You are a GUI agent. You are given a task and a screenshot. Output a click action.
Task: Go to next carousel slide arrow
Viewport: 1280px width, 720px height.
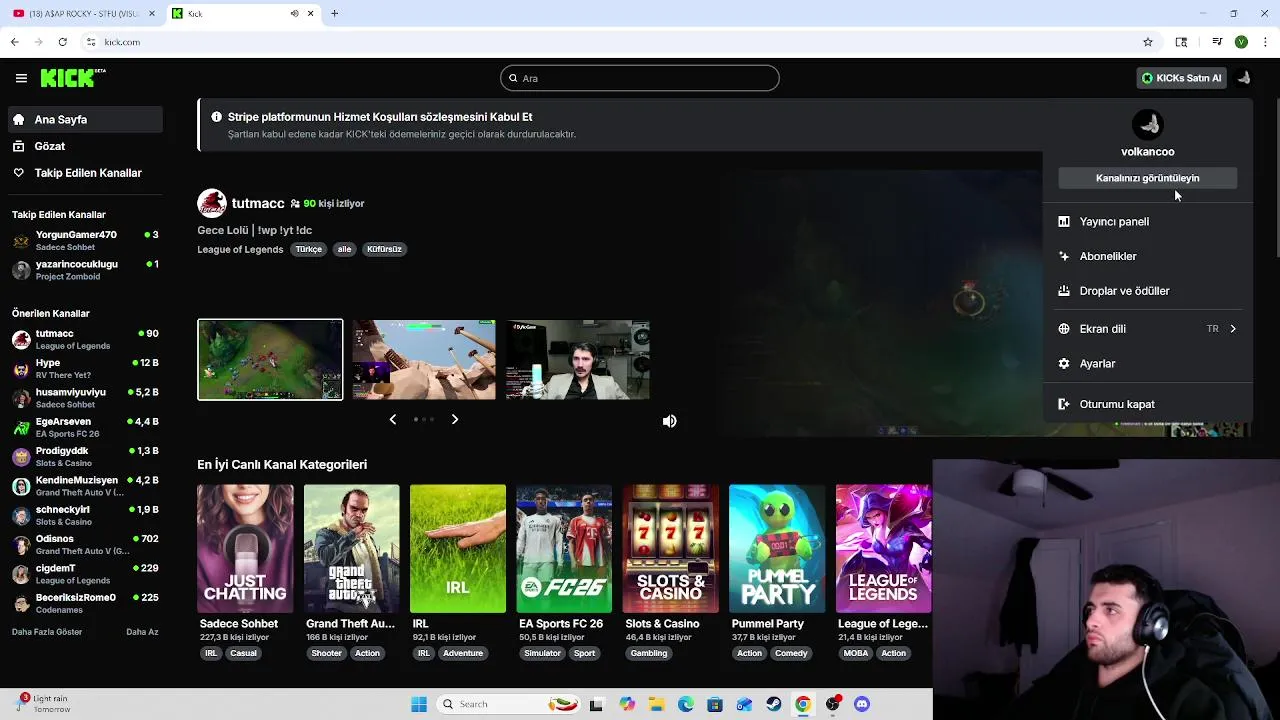pos(455,420)
